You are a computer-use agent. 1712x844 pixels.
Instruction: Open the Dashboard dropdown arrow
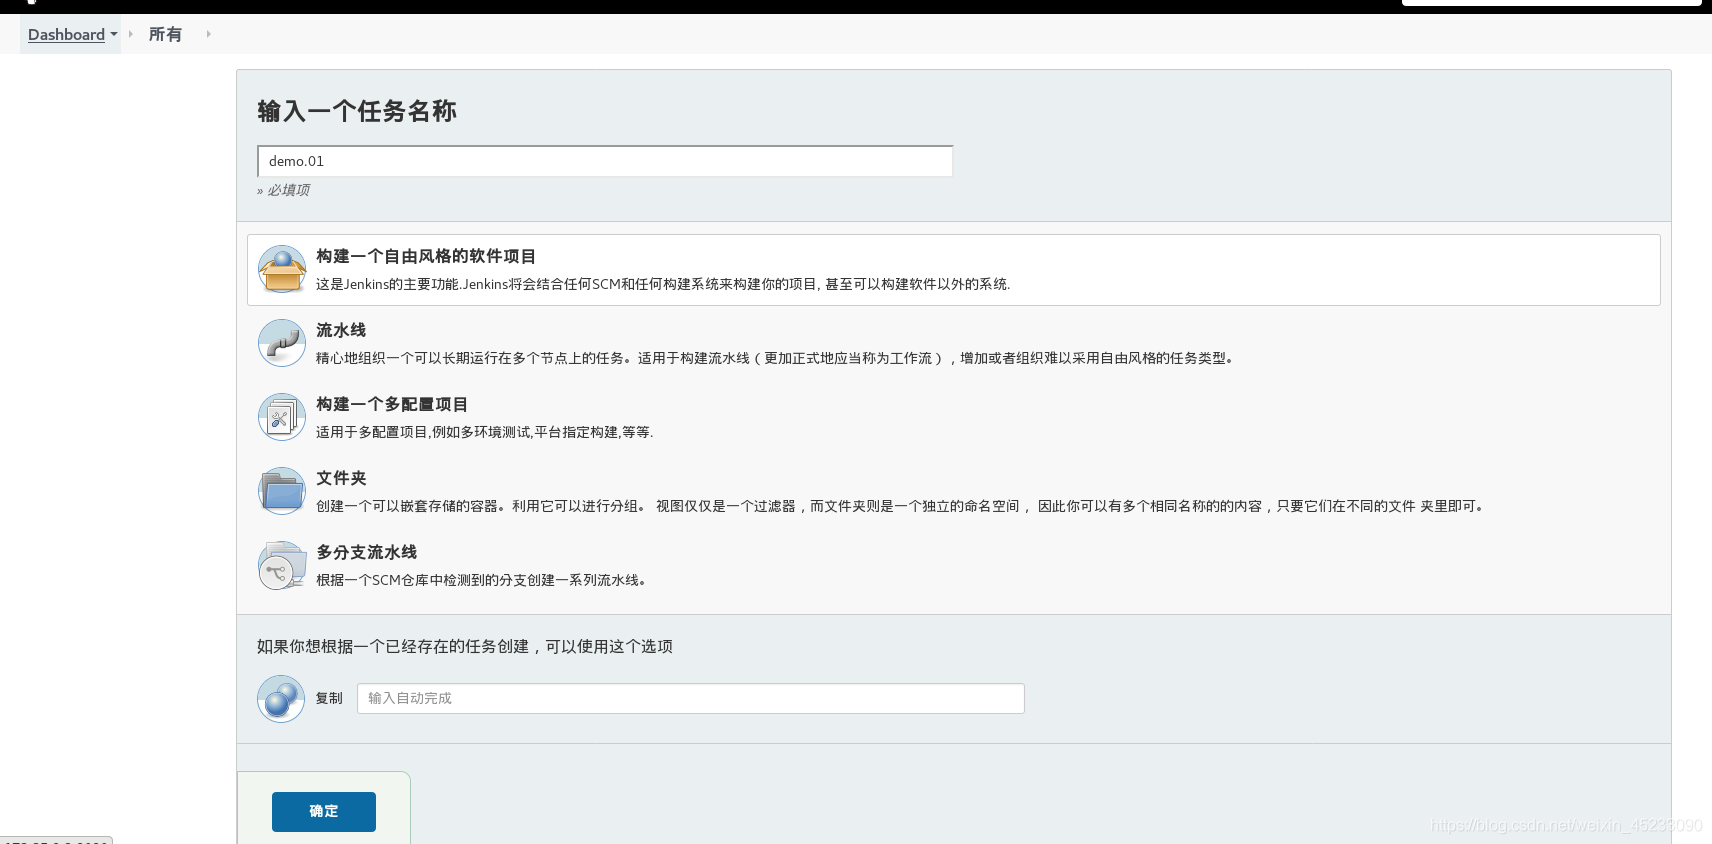[114, 34]
